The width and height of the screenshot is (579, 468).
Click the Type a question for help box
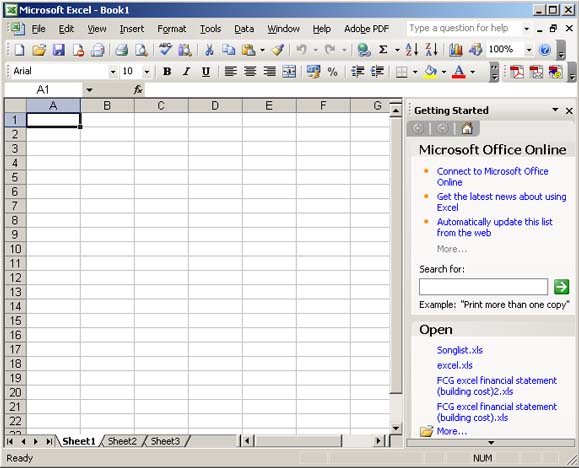pos(465,28)
